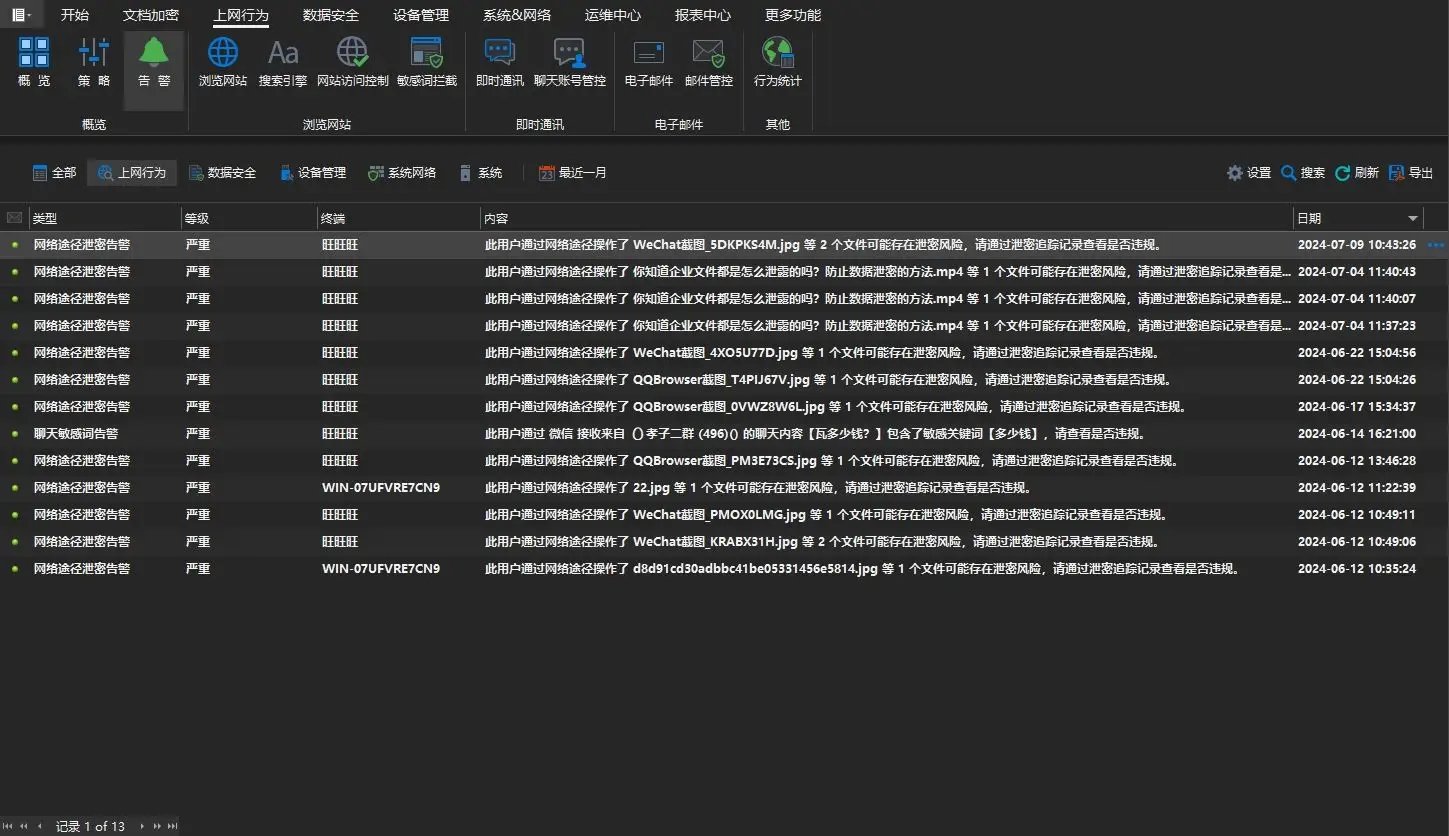The image size is (1449, 836).
Task: Select the d8d91cd30adbbc41be05331456e5814.jpg row
Action: click(x=724, y=569)
